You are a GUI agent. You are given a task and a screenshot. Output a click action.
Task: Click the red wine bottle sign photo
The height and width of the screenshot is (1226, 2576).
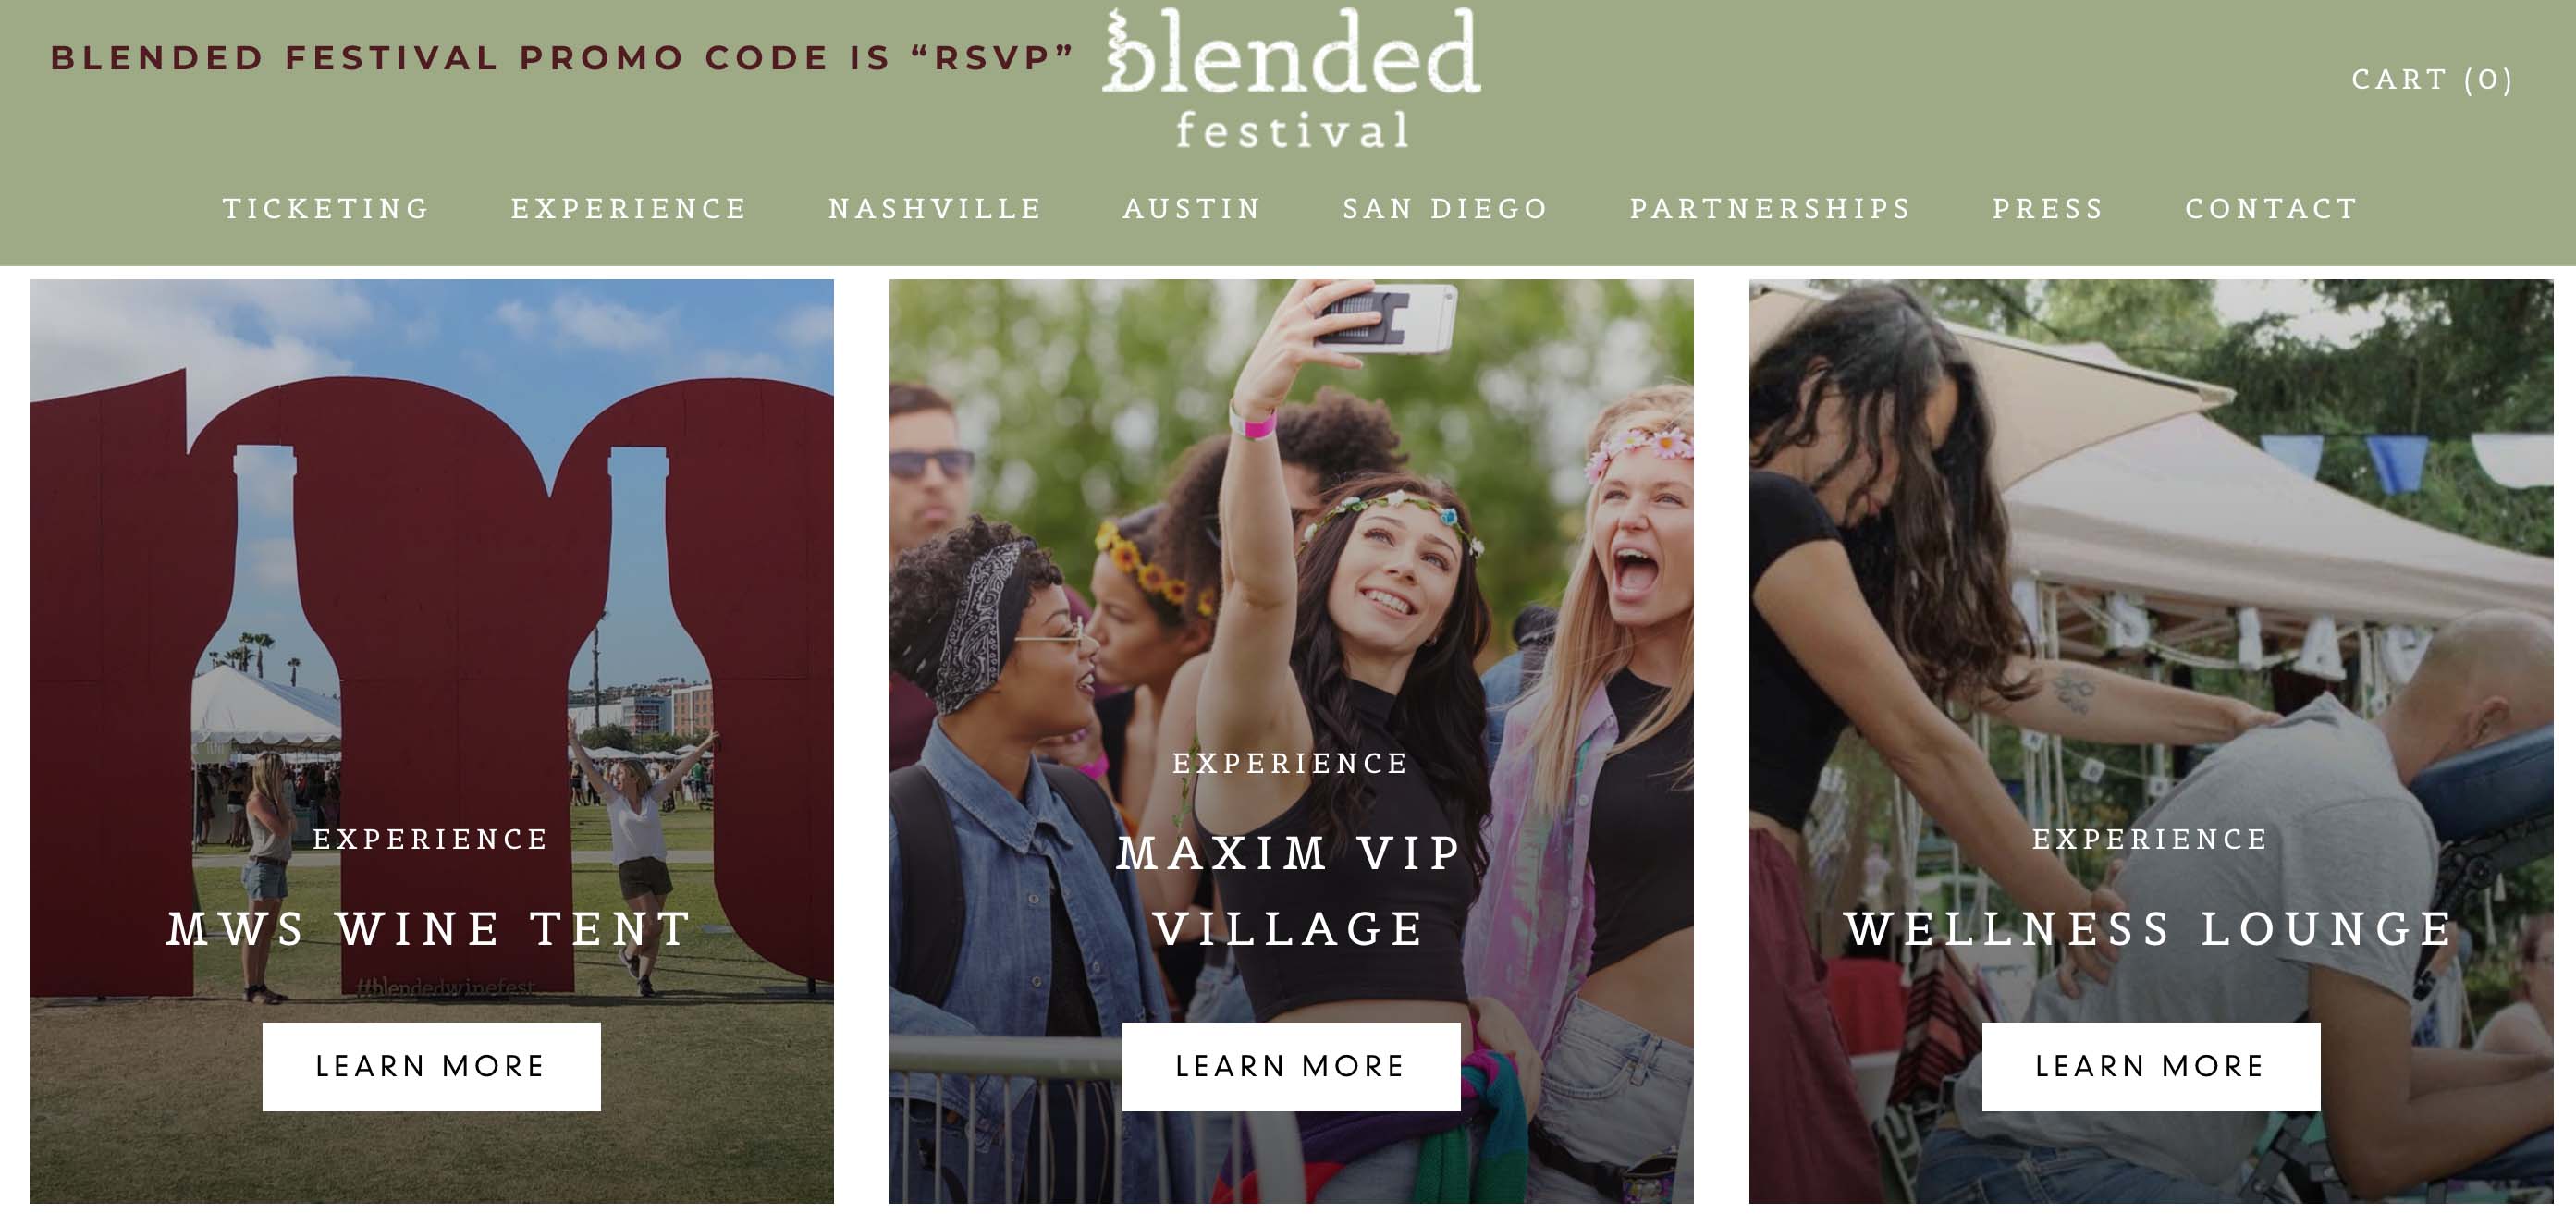tap(431, 600)
